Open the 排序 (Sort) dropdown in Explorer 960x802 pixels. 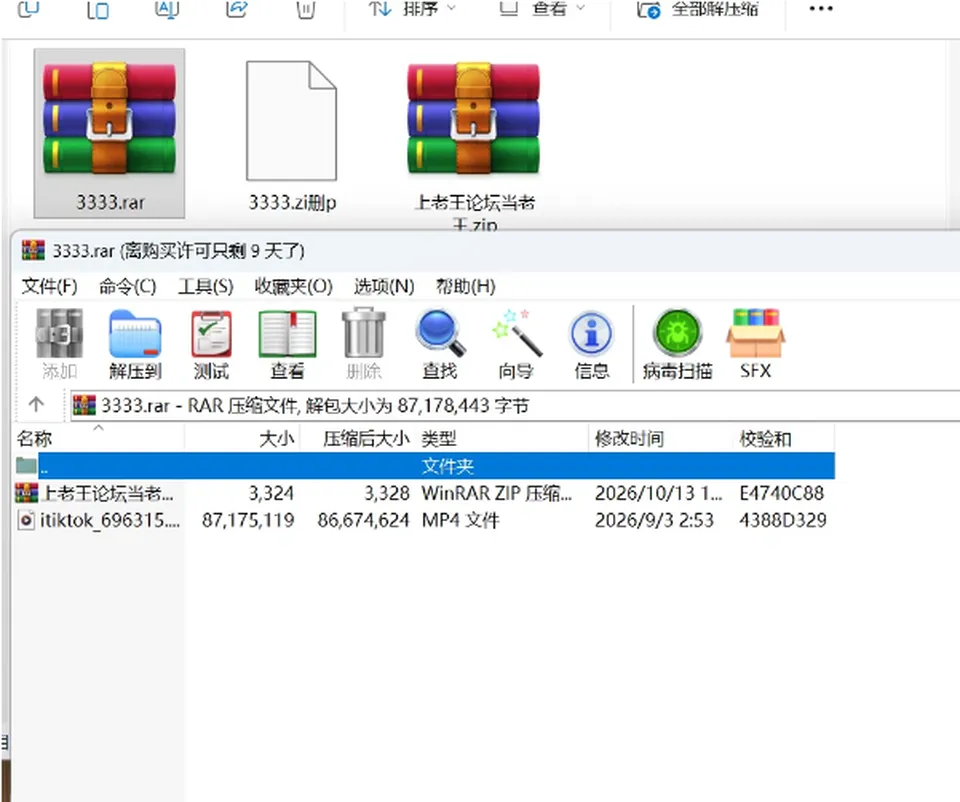click(413, 9)
